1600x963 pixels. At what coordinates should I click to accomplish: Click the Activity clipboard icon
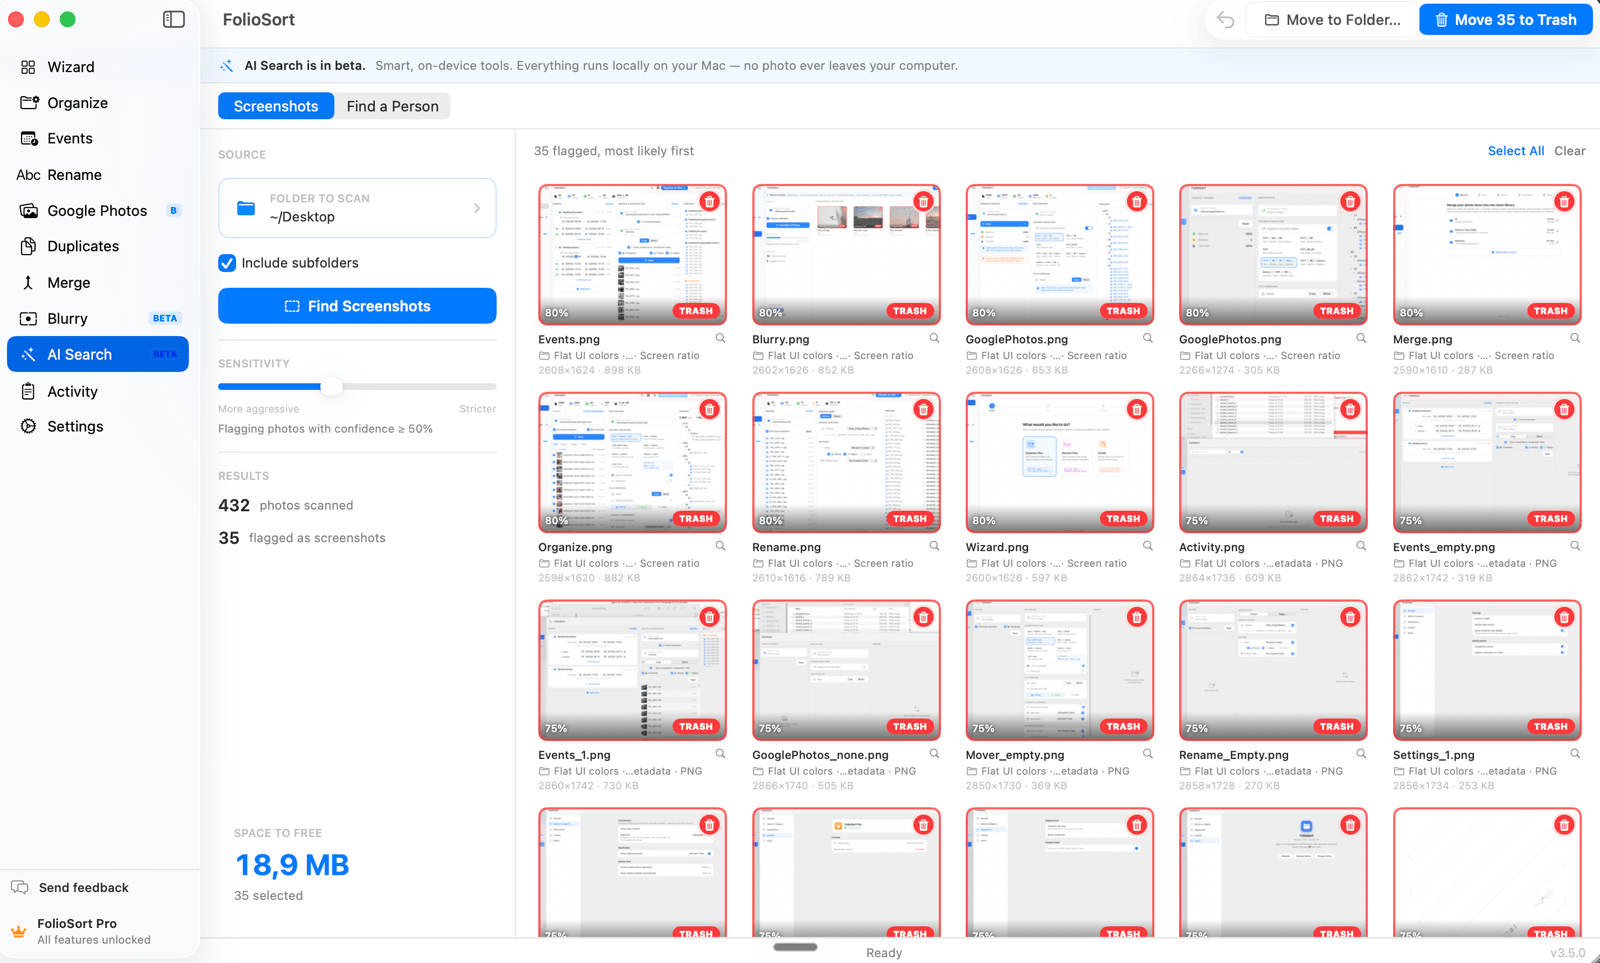point(28,391)
